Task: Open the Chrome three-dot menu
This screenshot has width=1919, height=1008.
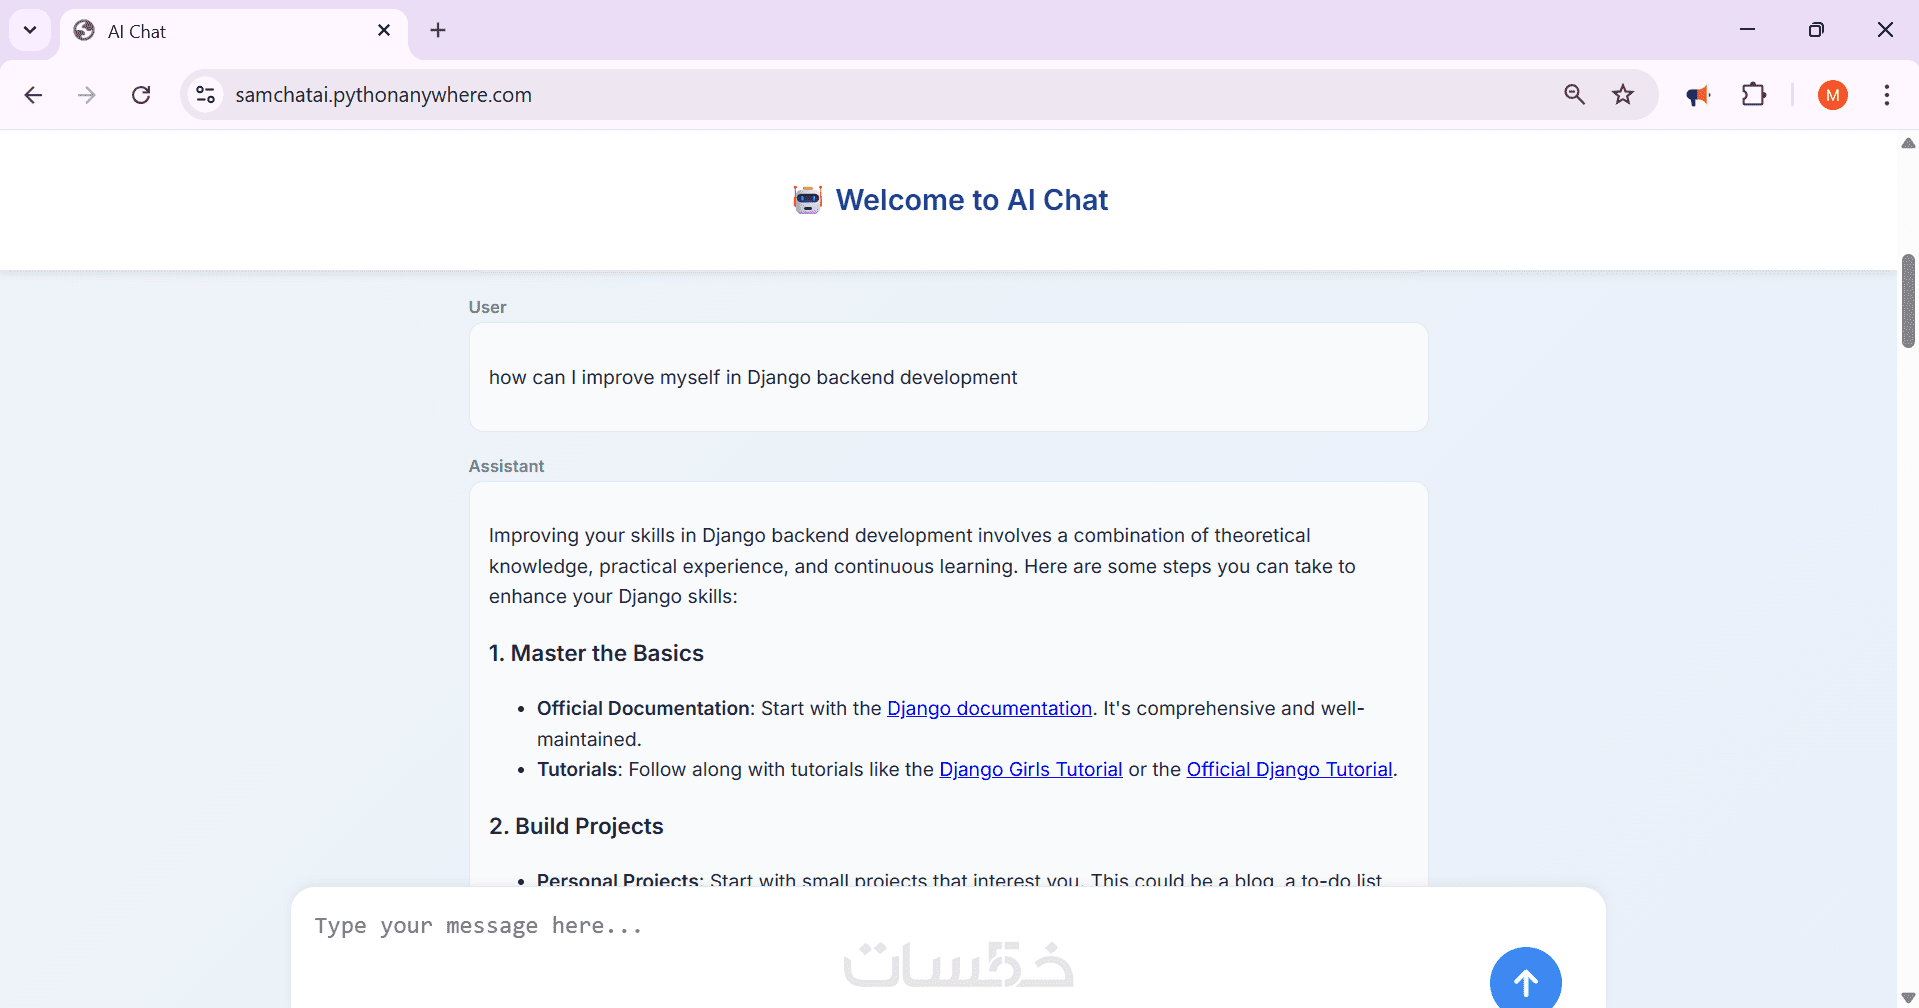Action: pos(1886,95)
